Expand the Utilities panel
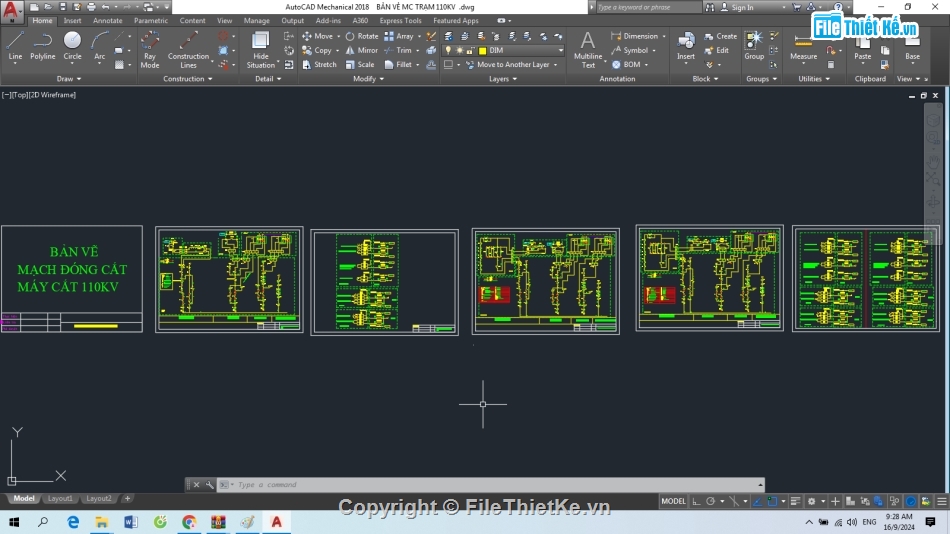950x534 pixels. click(x=814, y=79)
